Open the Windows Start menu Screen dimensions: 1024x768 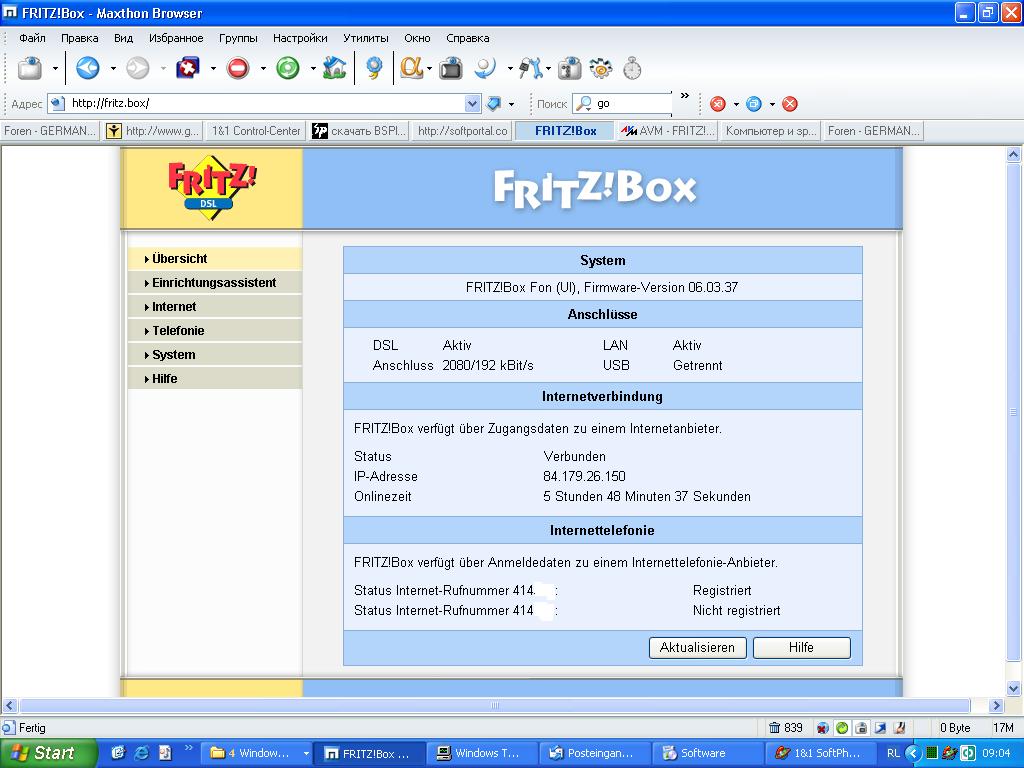pyautogui.click(x=47, y=753)
